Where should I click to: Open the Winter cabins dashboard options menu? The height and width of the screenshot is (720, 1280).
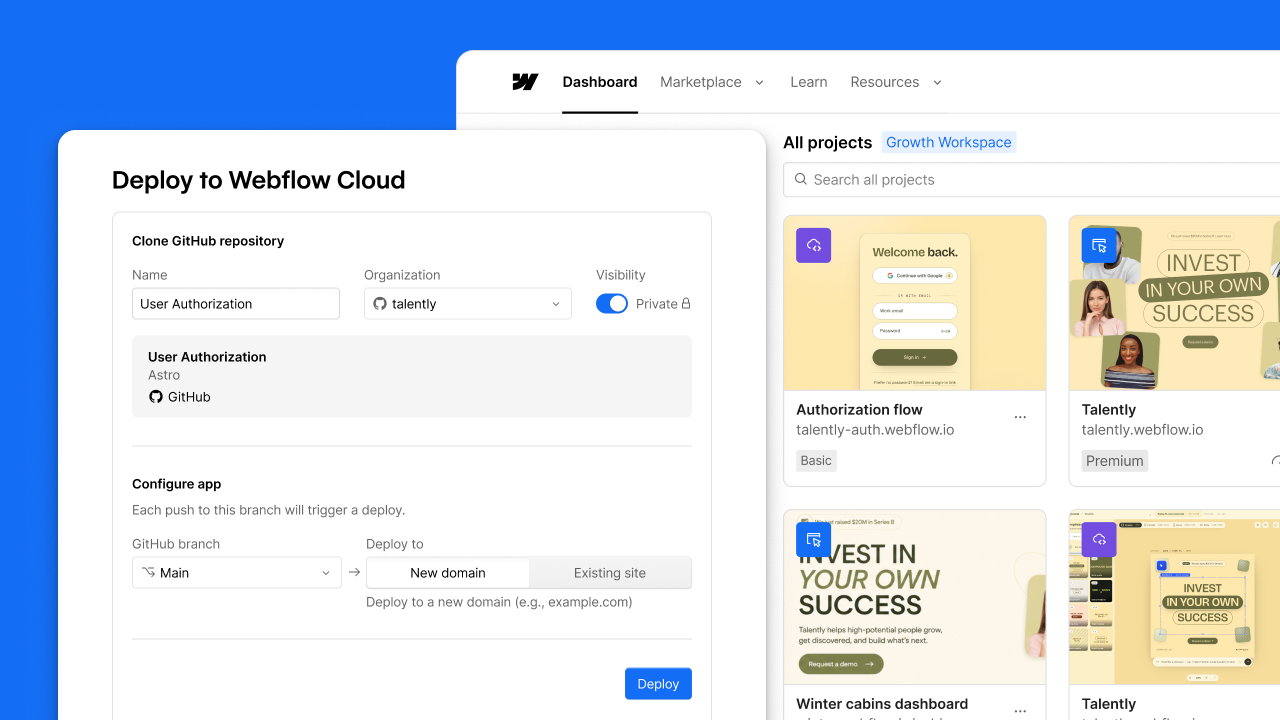click(x=1020, y=712)
